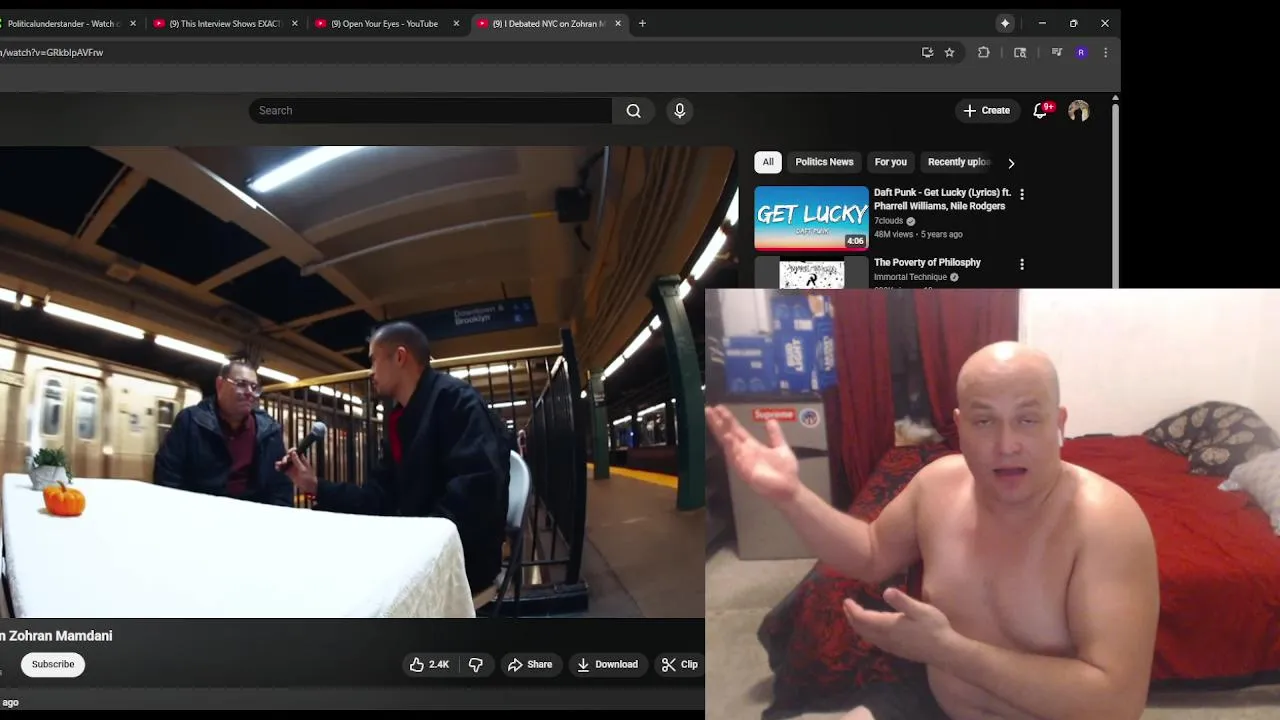Viewport: 1280px width, 720px height.
Task: Click the Gemini sparkle icon in title bar
Action: [1005, 23]
